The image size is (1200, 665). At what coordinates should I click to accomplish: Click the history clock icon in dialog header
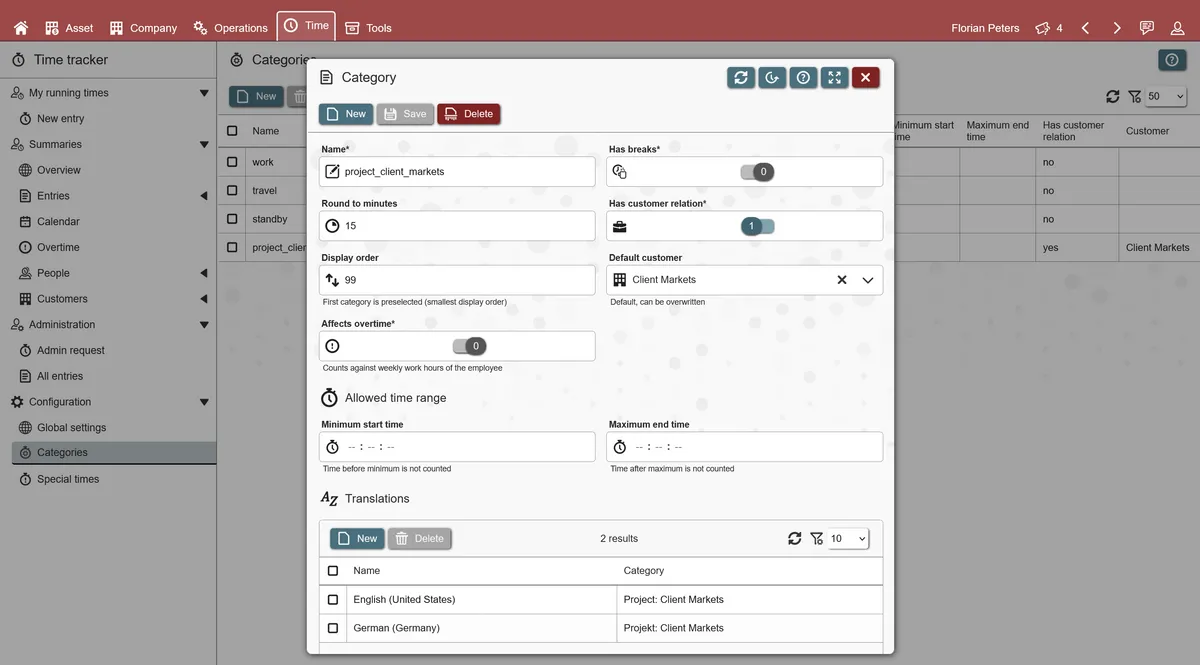point(772,77)
